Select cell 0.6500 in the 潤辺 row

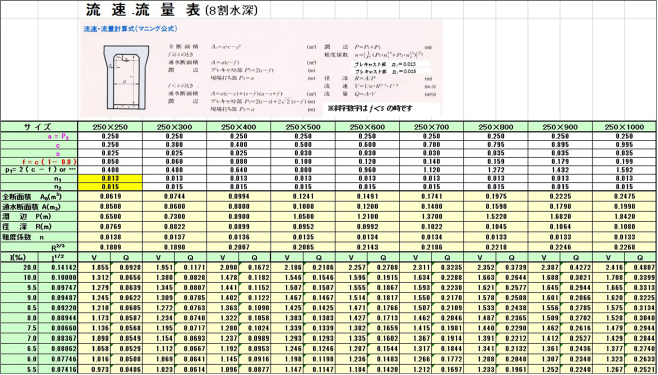[110, 216]
